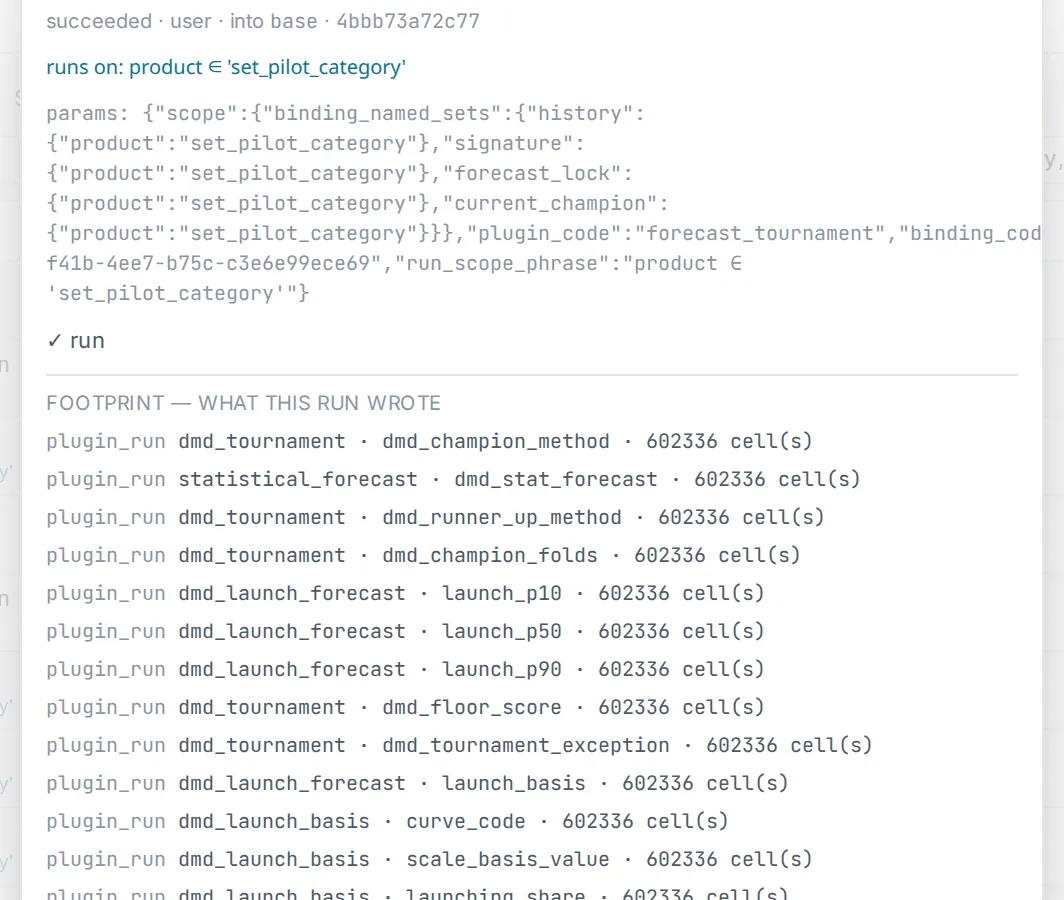Select the launch_p10 footprint row

(406, 593)
